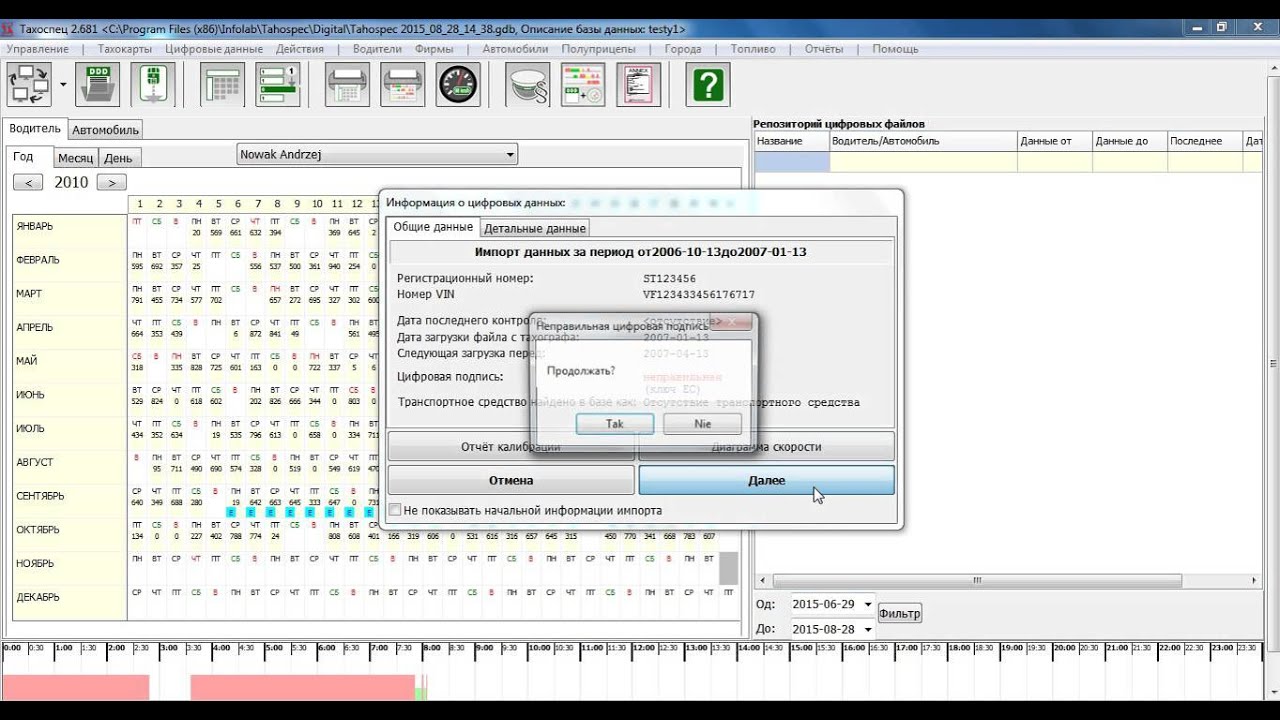Click the numbered list sort icon

click(278, 84)
